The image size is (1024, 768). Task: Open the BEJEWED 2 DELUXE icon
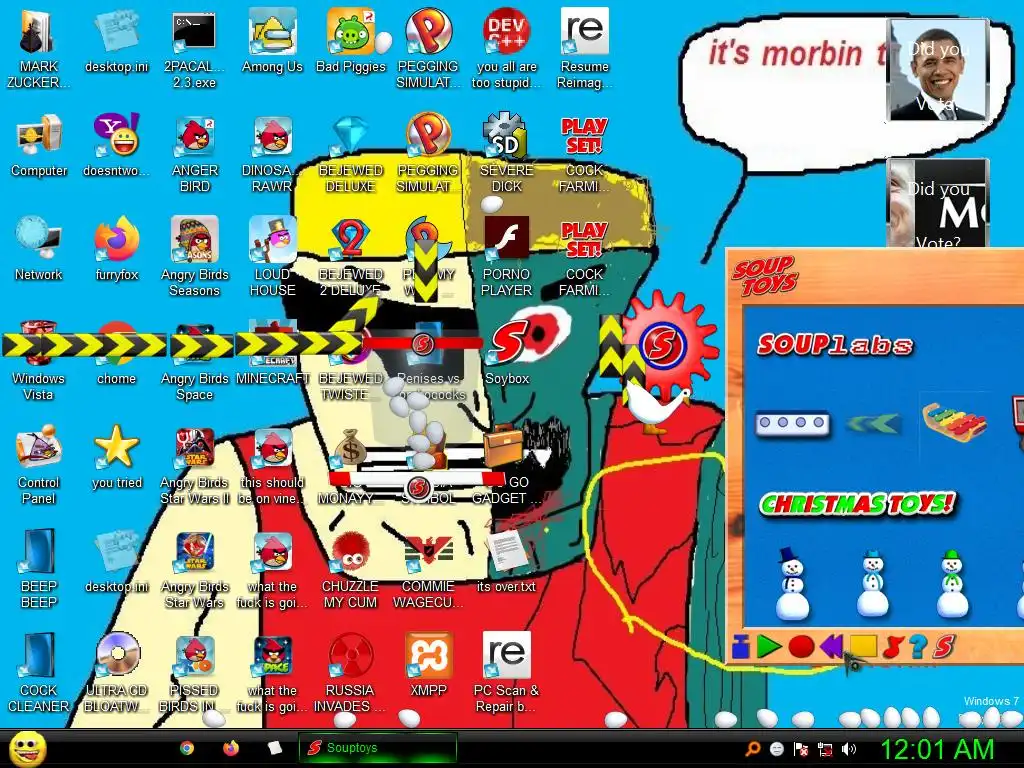point(351,257)
